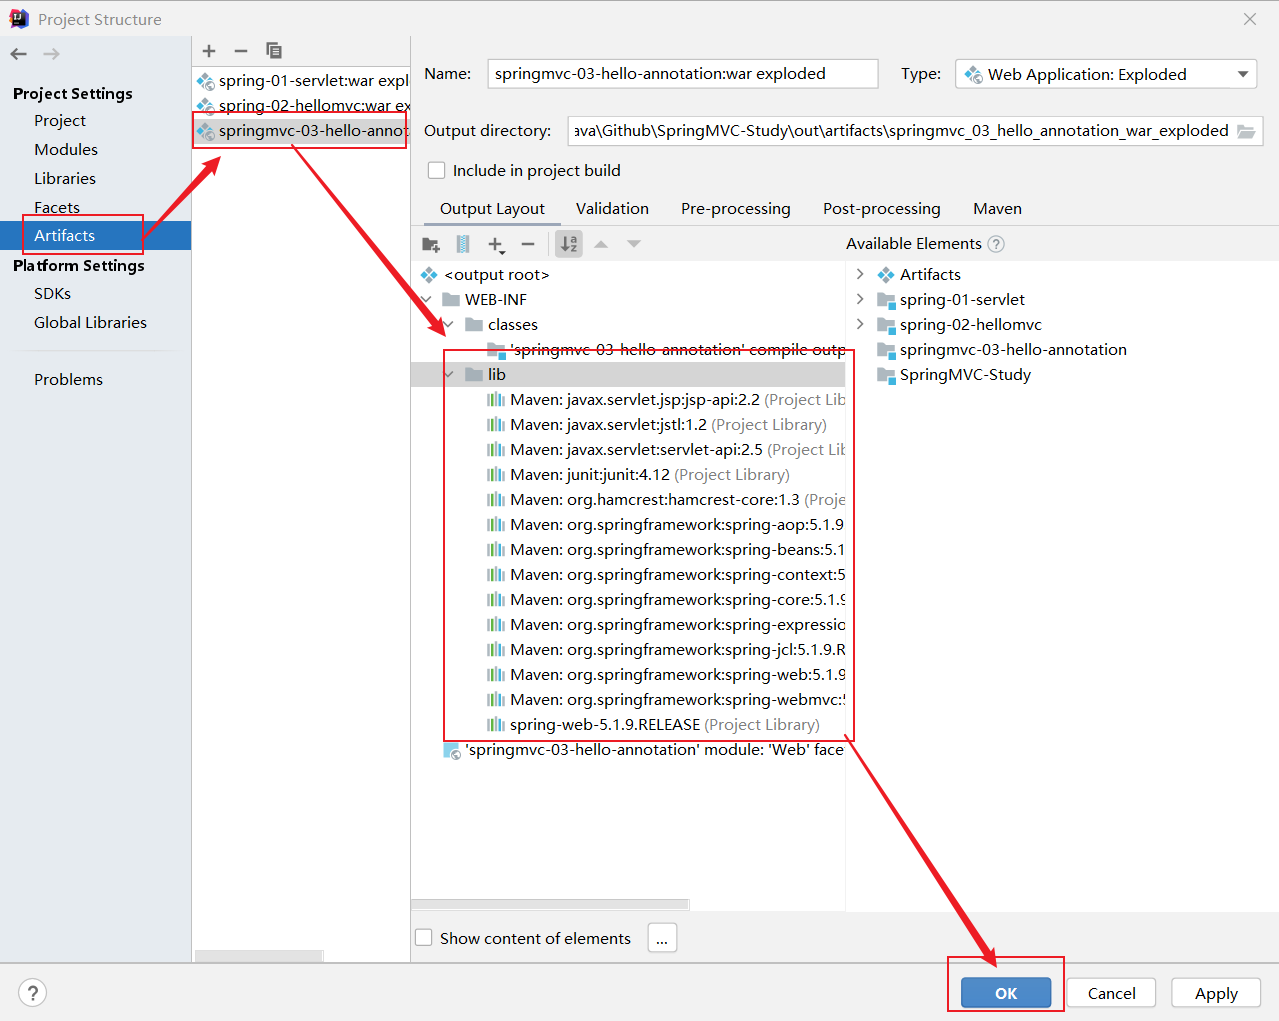The height and width of the screenshot is (1021, 1279).
Task: Click the create directory icon in Output Layout
Action: (431, 244)
